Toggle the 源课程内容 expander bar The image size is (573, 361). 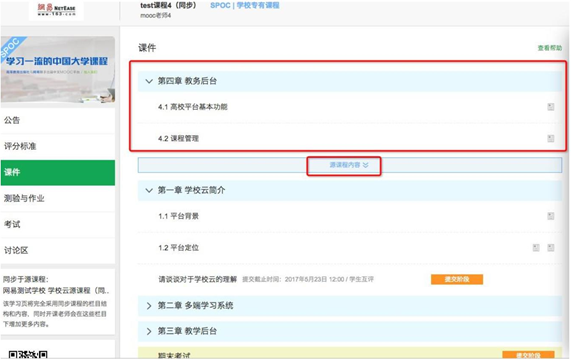click(350, 165)
